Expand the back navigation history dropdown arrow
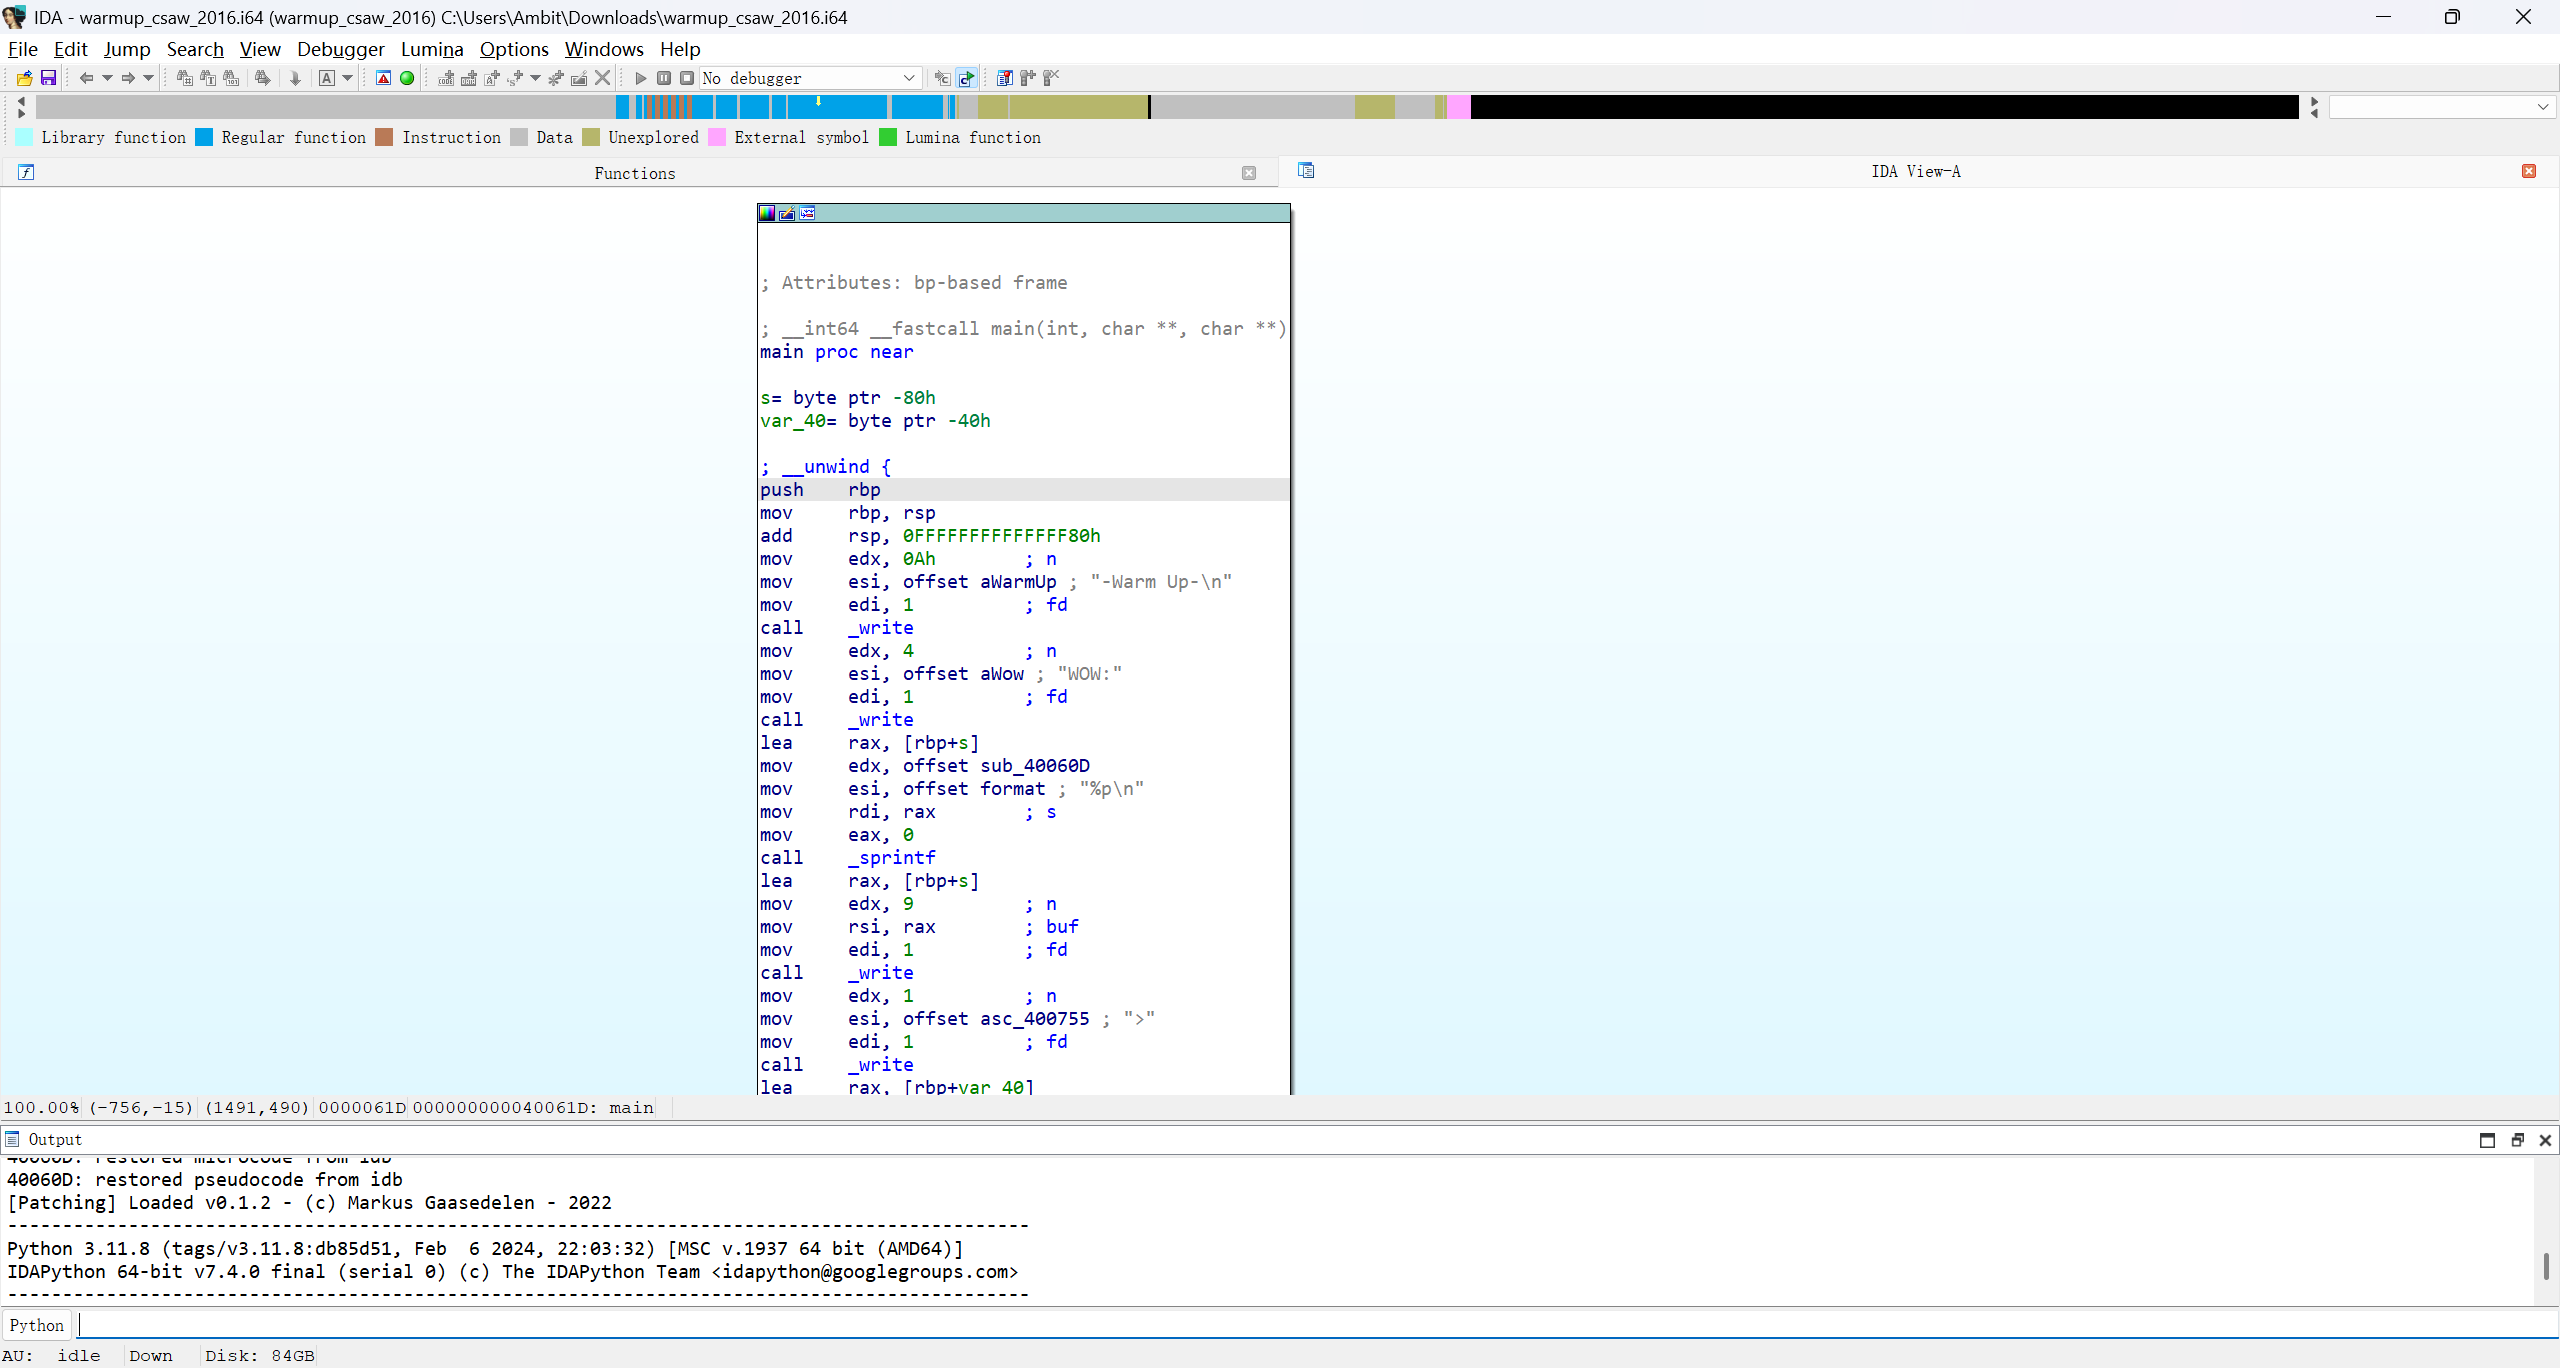Viewport: 2560px width, 1368px height. pos(107,78)
